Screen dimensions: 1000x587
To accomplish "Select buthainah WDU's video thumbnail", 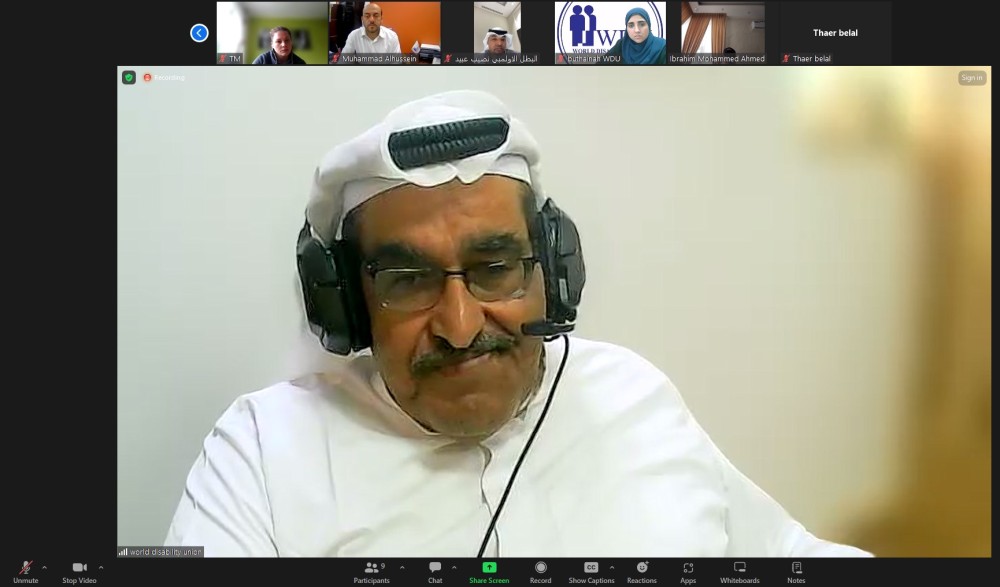I will click(610, 33).
